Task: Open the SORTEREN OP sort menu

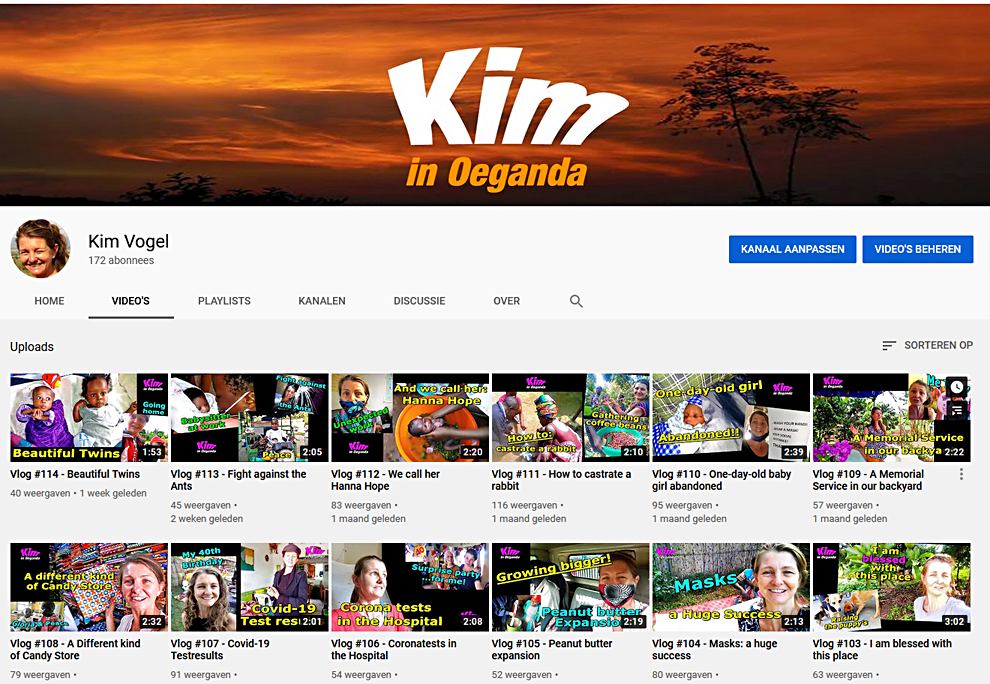Action: tap(927, 345)
